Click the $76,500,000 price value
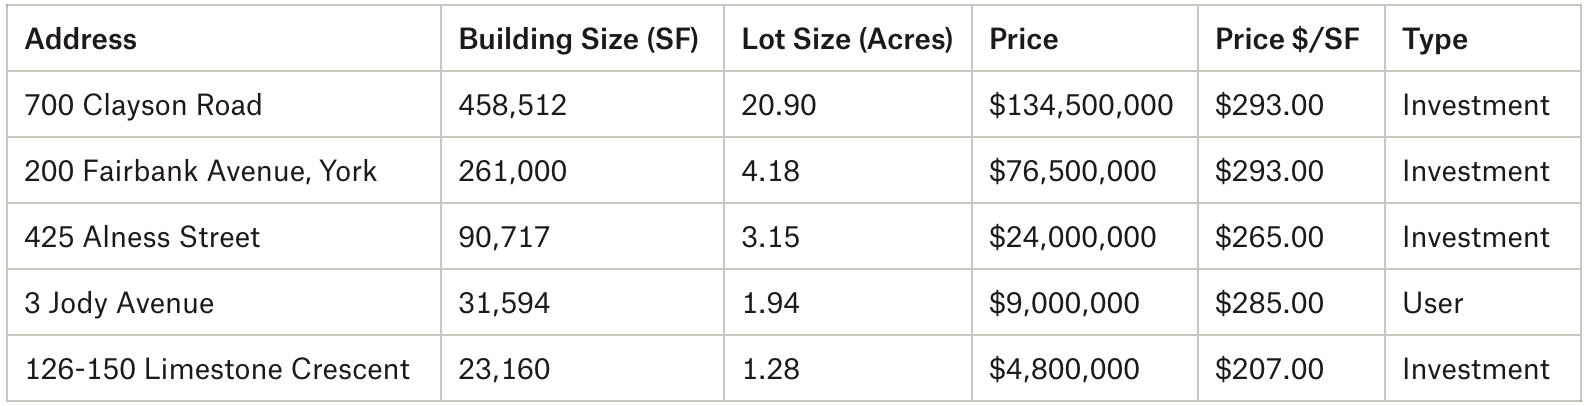1586x406 pixels. 1072,171
